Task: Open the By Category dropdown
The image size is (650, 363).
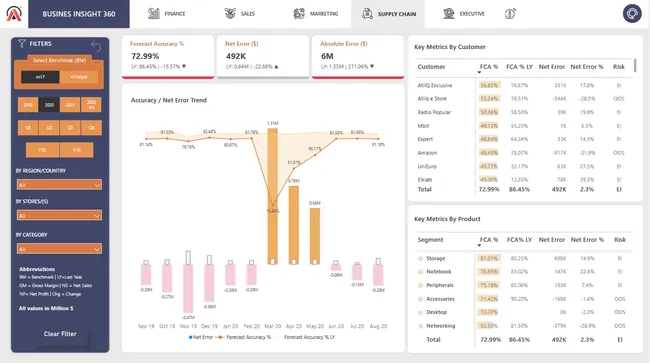Action: 59,249
